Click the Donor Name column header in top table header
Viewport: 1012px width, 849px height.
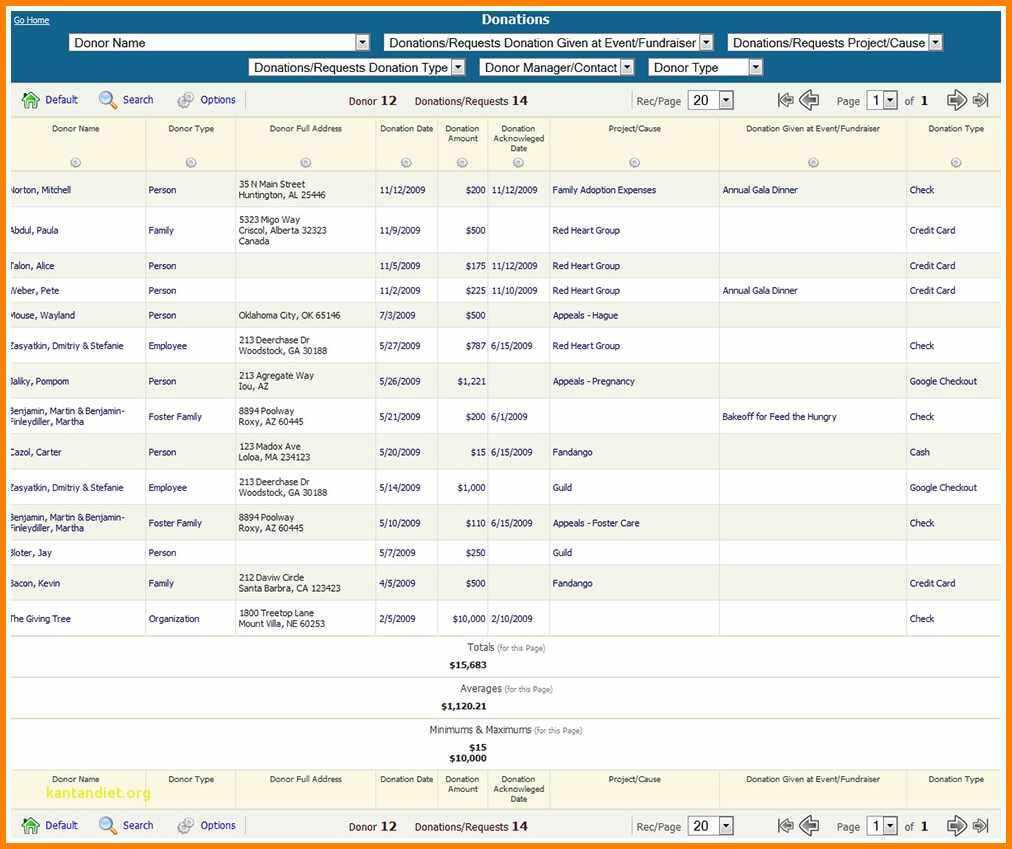pyautogui.click(x=76, y=128)
